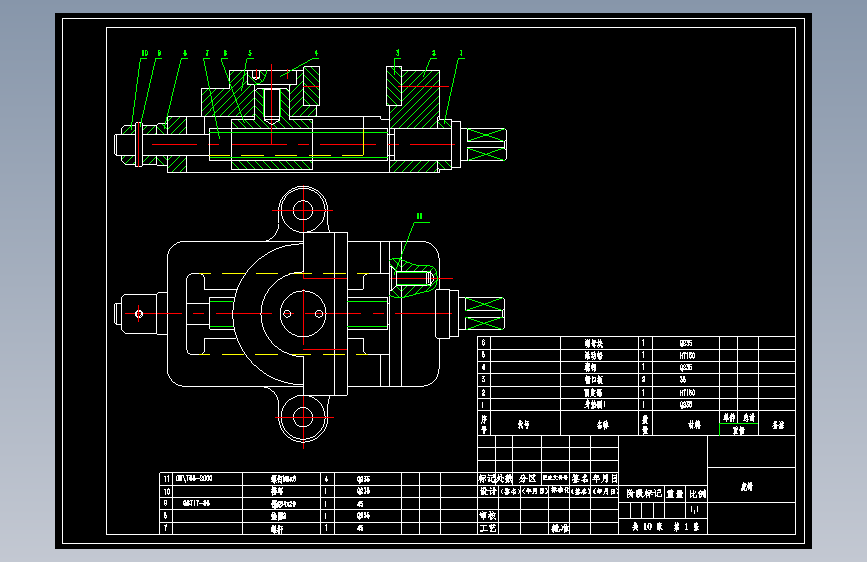
Task: Click the standard code cell in row 9
Action: click(208, 503)
